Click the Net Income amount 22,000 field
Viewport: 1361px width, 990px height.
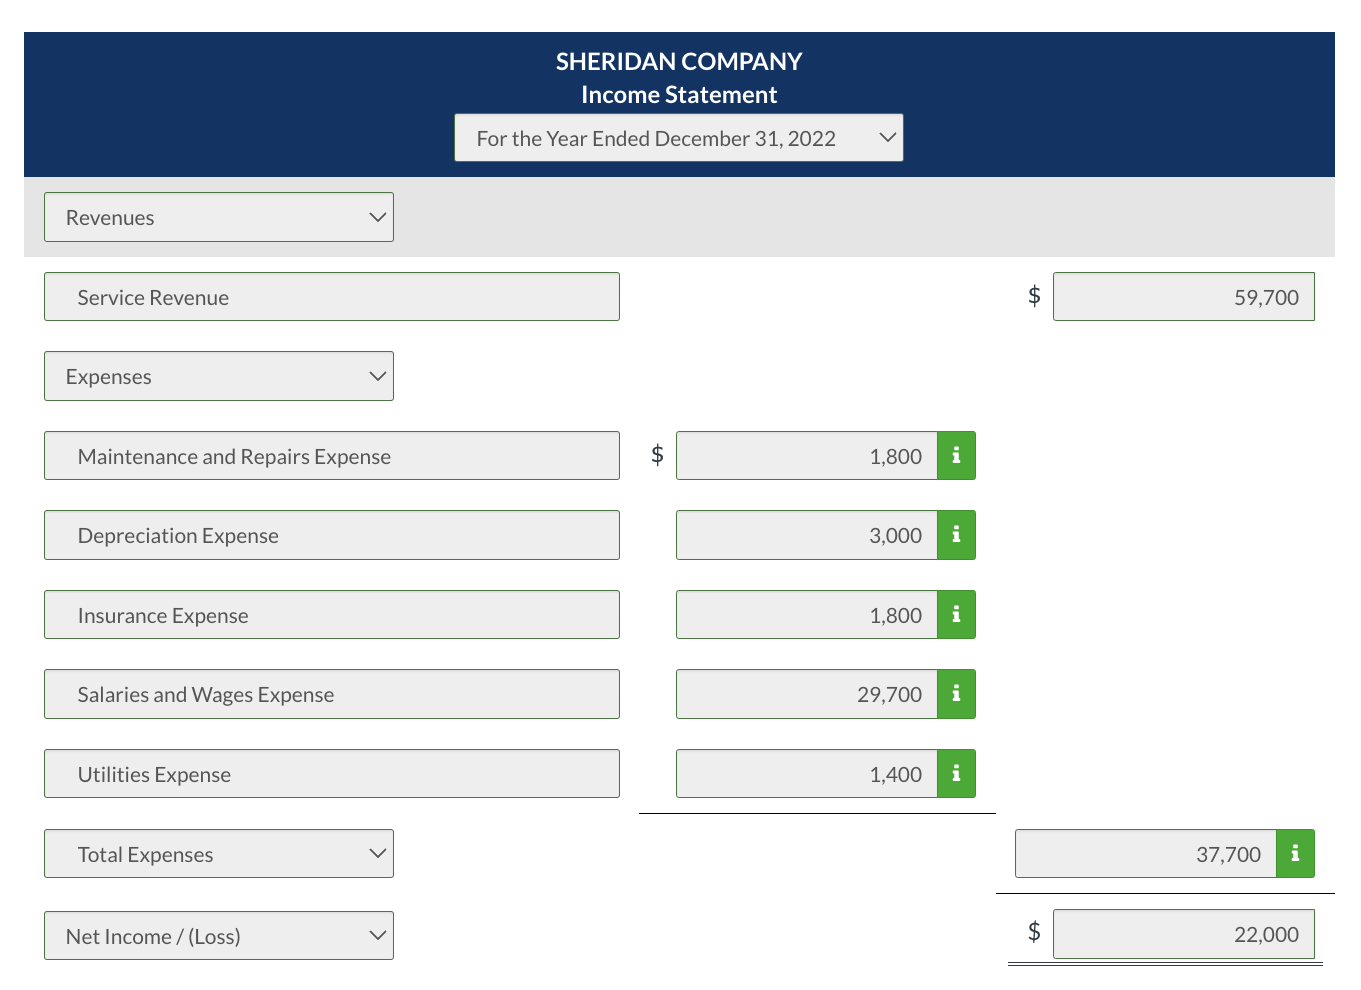click(1184, 934)
